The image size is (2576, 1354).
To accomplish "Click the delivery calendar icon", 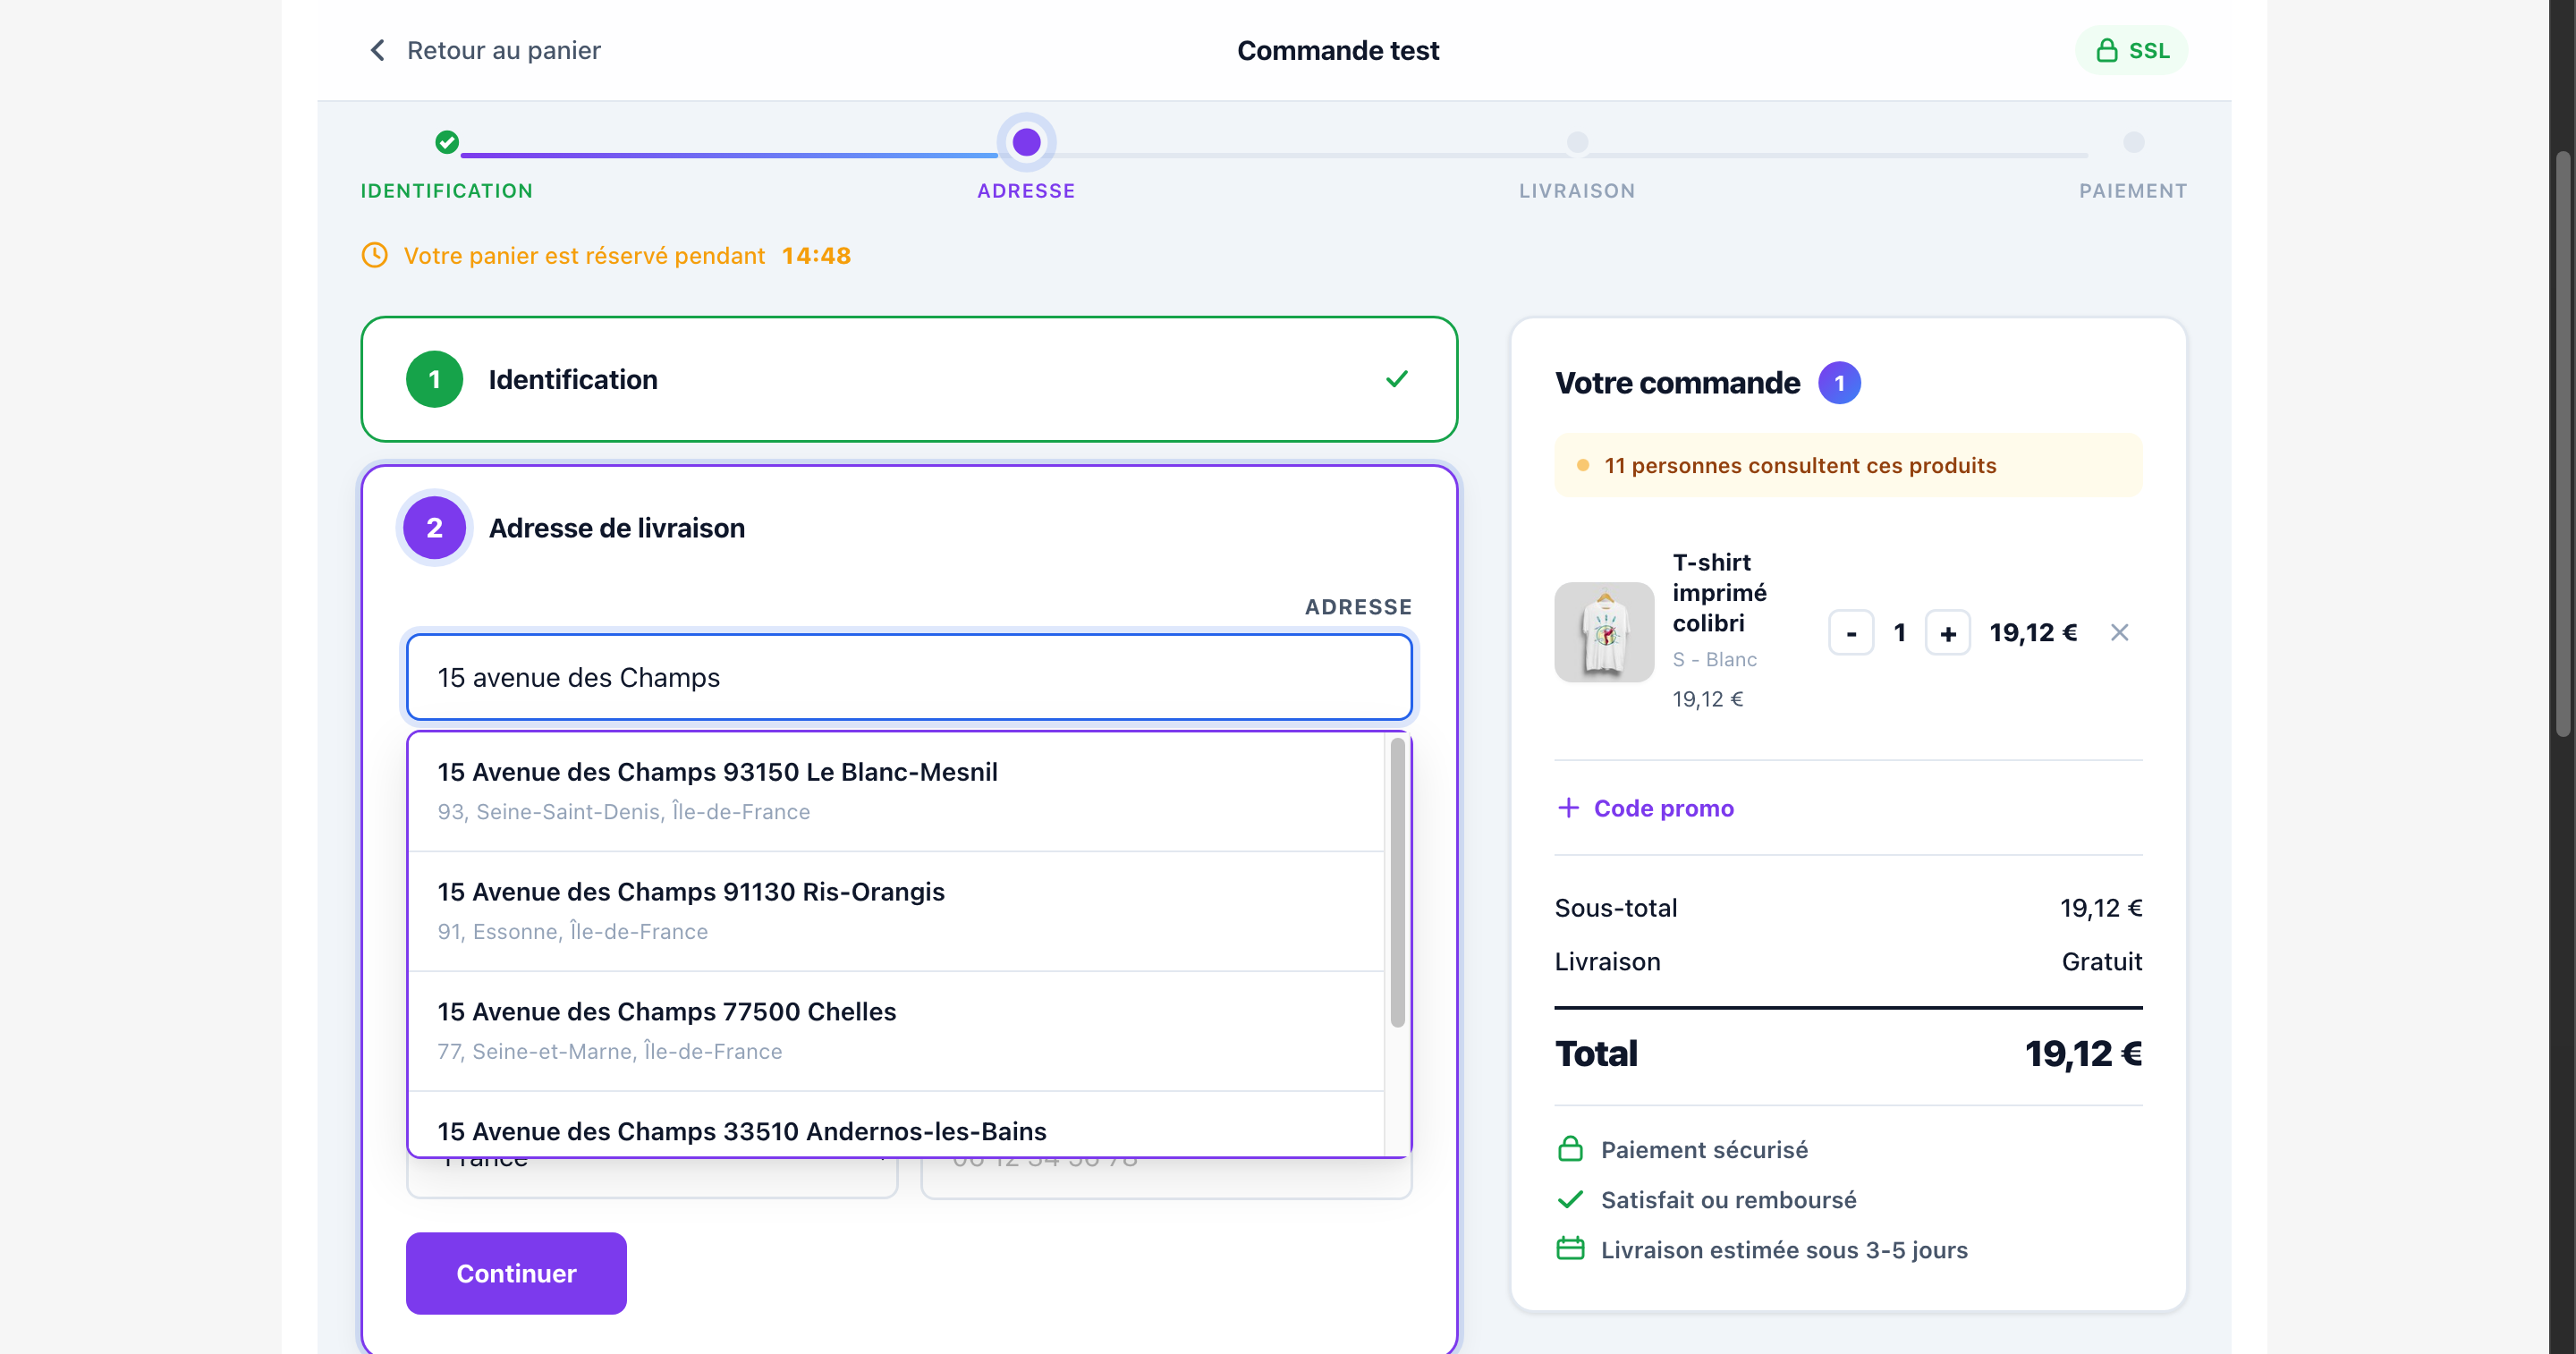I will pos(1570,1249).
